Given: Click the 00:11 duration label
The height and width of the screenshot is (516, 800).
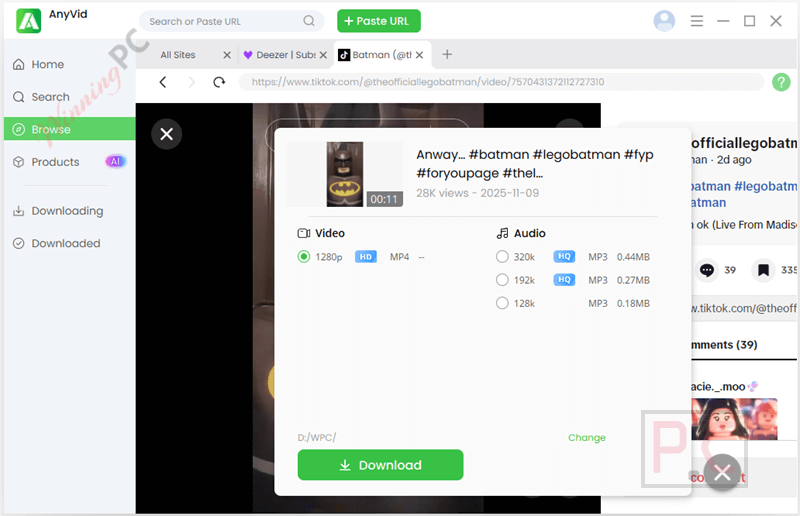Looking at the screenshot, I should tap(384, 199).
